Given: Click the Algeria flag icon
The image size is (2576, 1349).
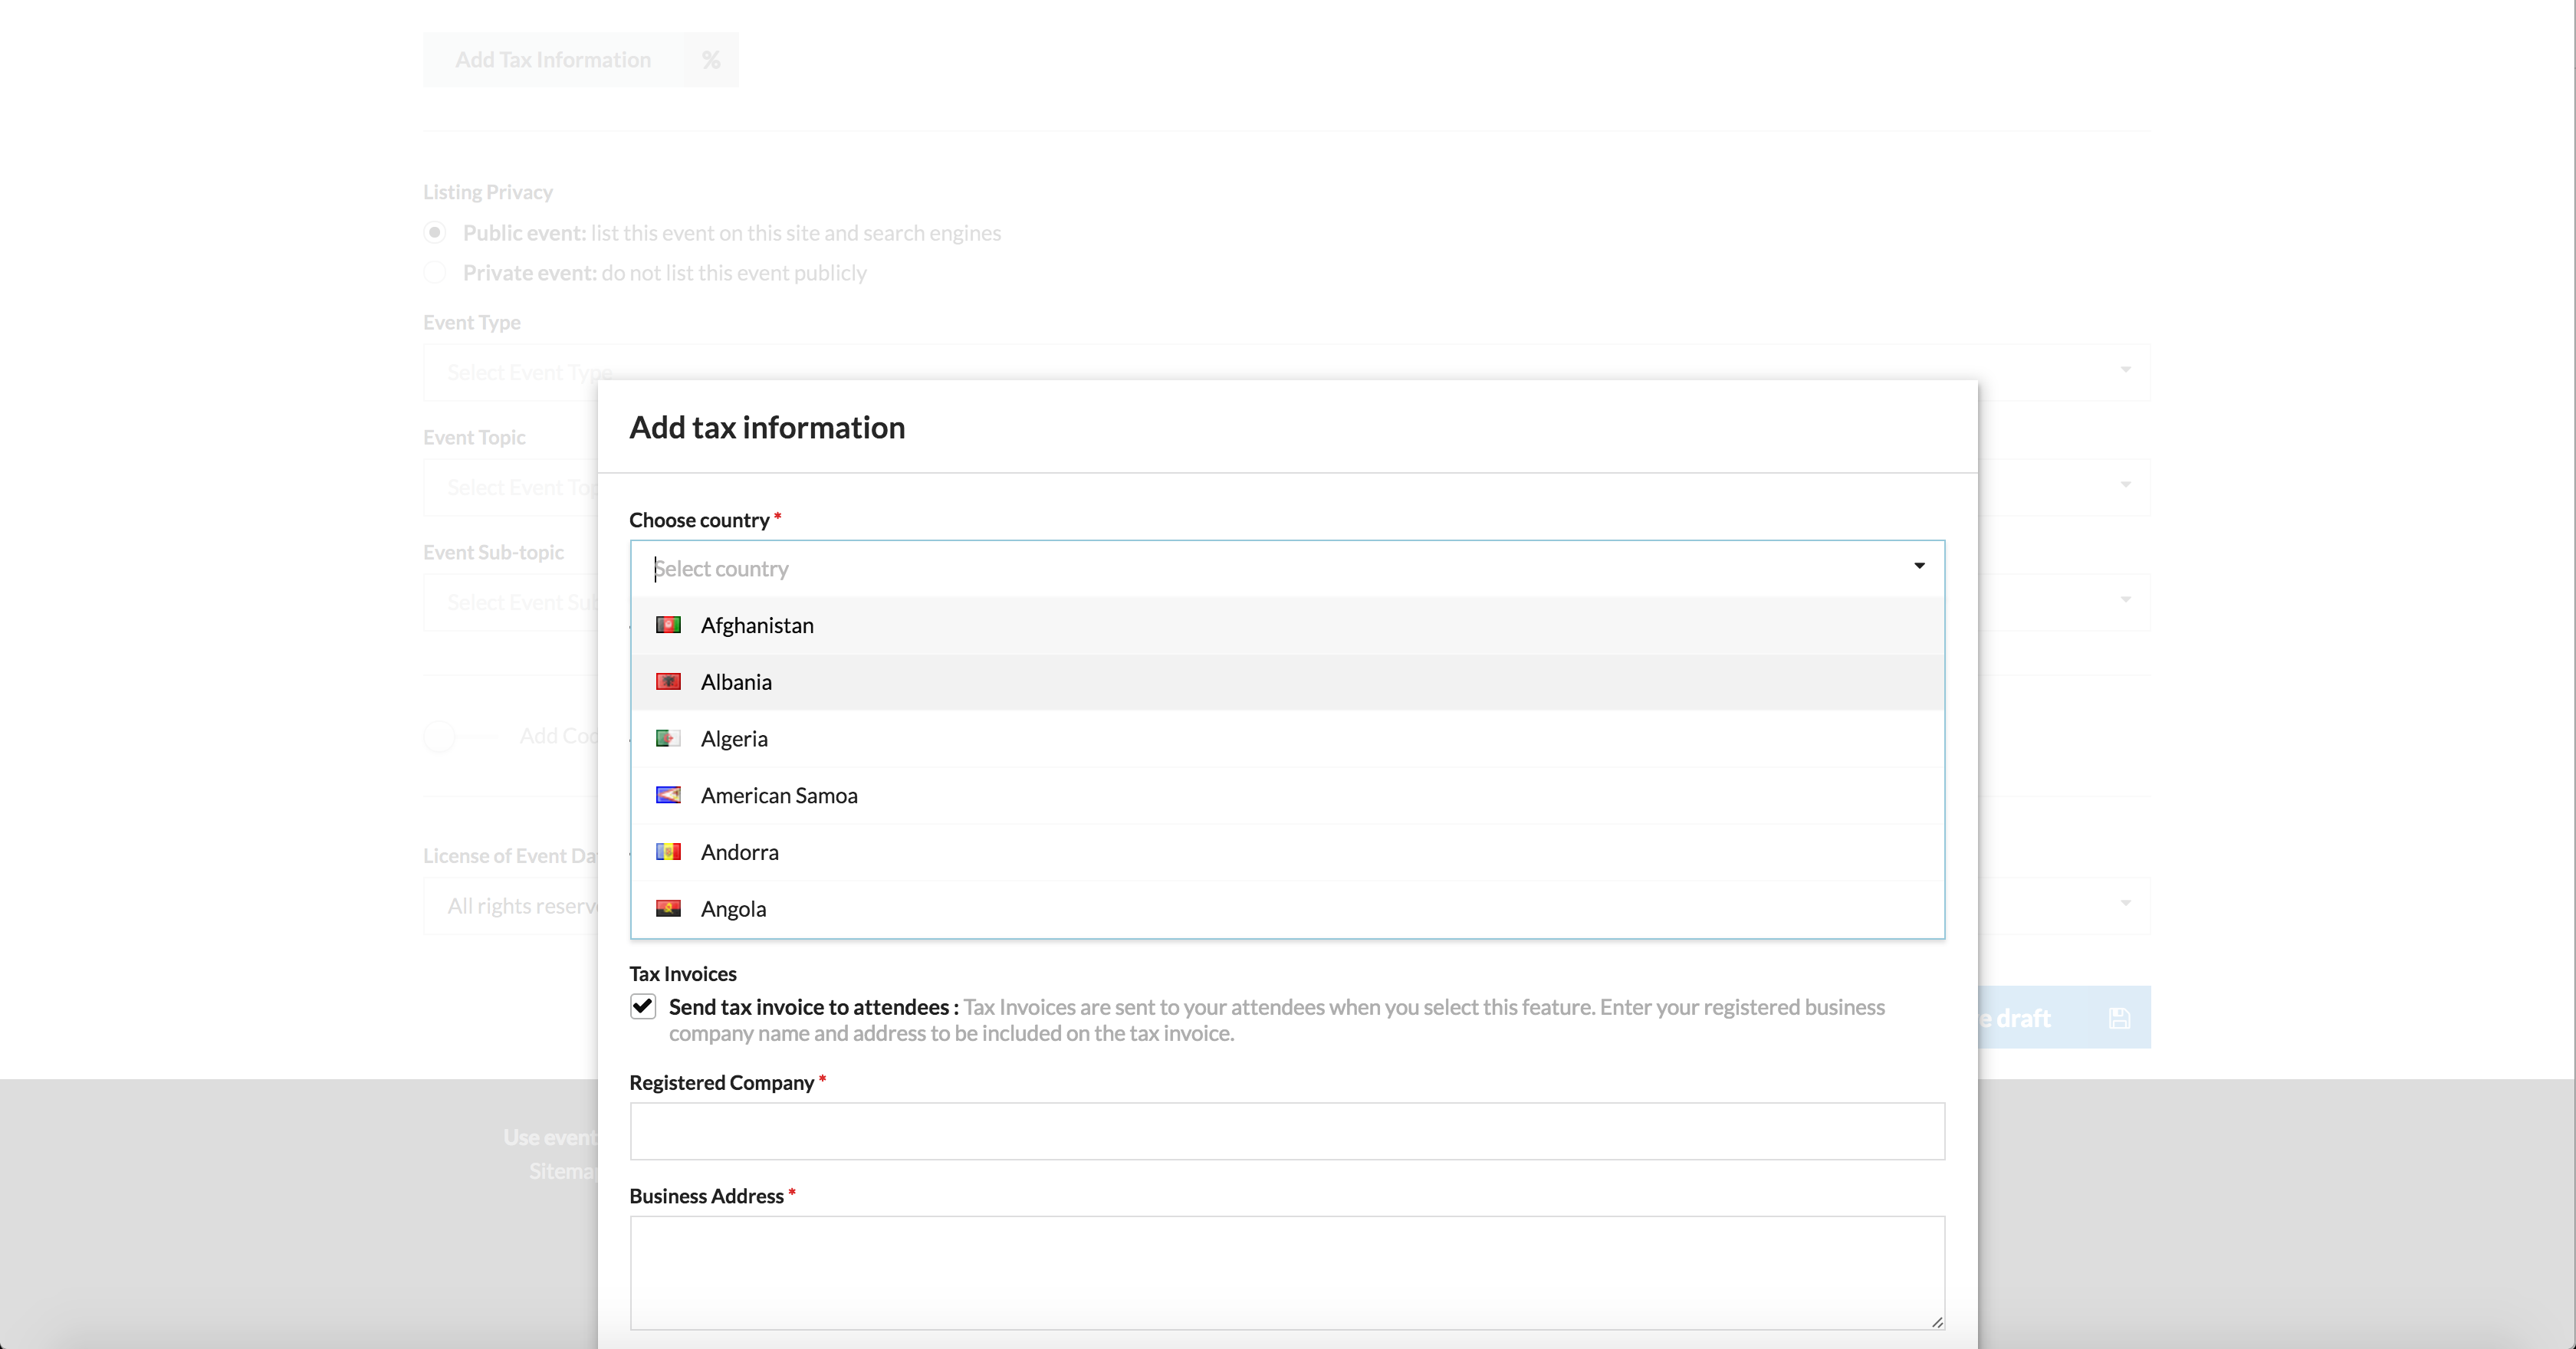Looking at the screenshot, I should [x=668, y=739].
